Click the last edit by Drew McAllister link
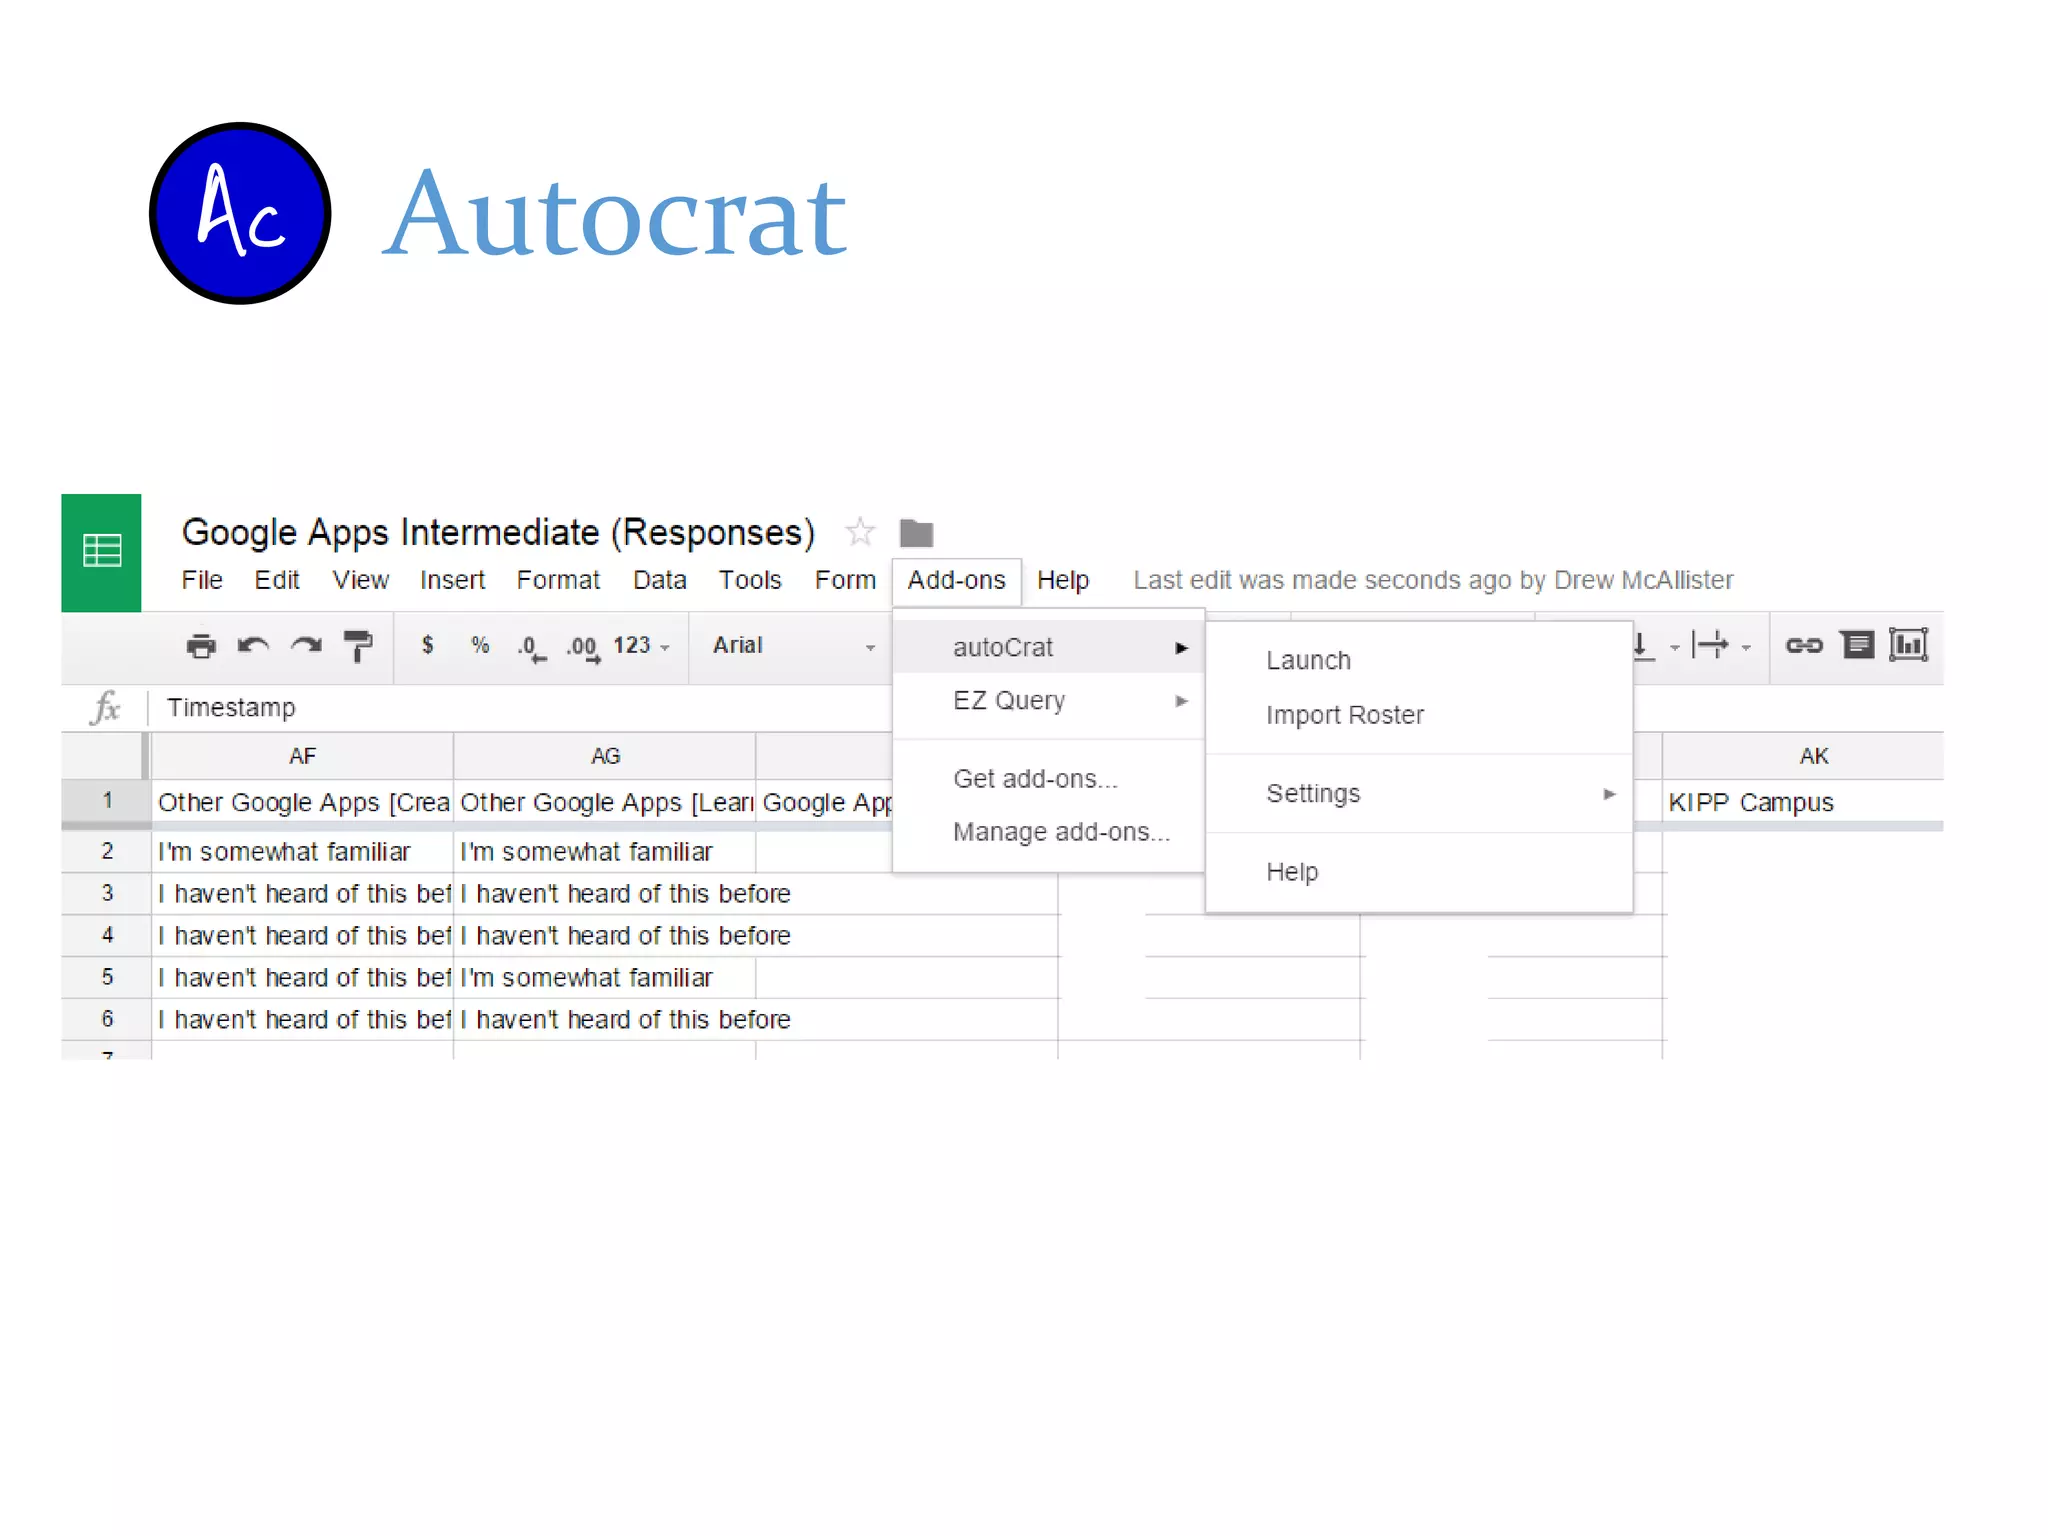Viewport: 2048px width, 1536px height. [1433, 580]
